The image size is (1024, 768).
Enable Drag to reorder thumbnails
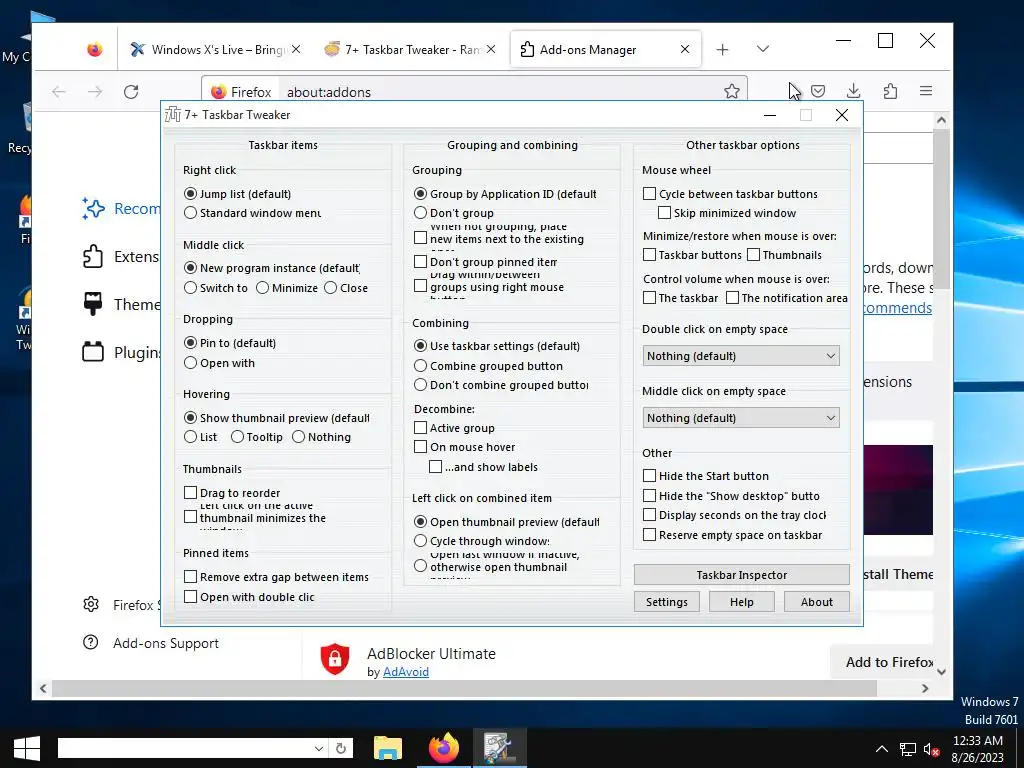pyautogui.click(x=190, y=492)
